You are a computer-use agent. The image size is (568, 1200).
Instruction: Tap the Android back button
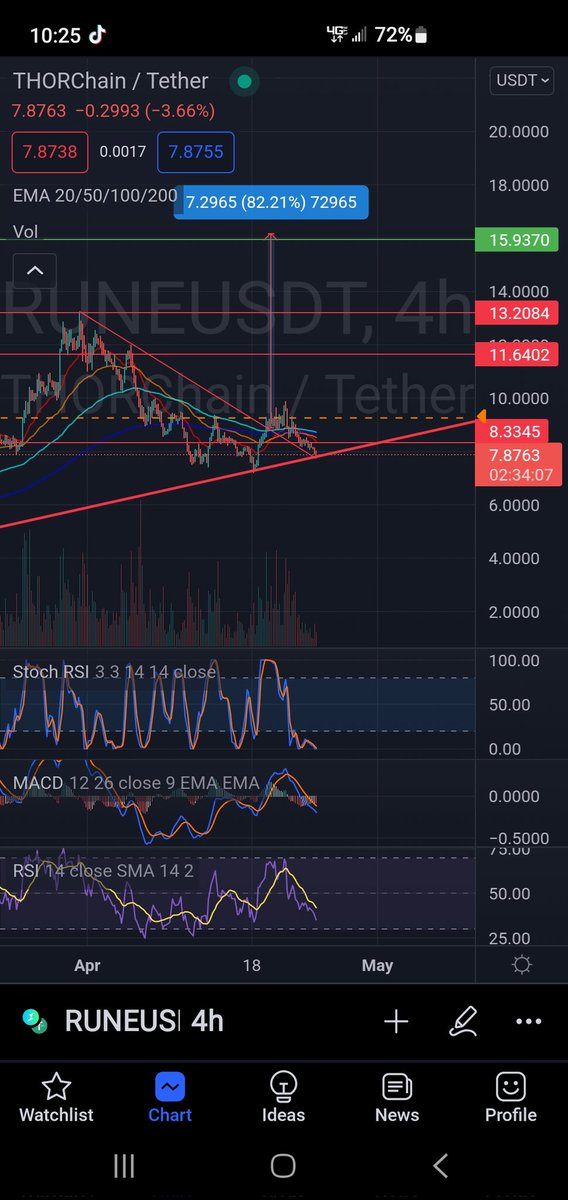pos(441,1165)
